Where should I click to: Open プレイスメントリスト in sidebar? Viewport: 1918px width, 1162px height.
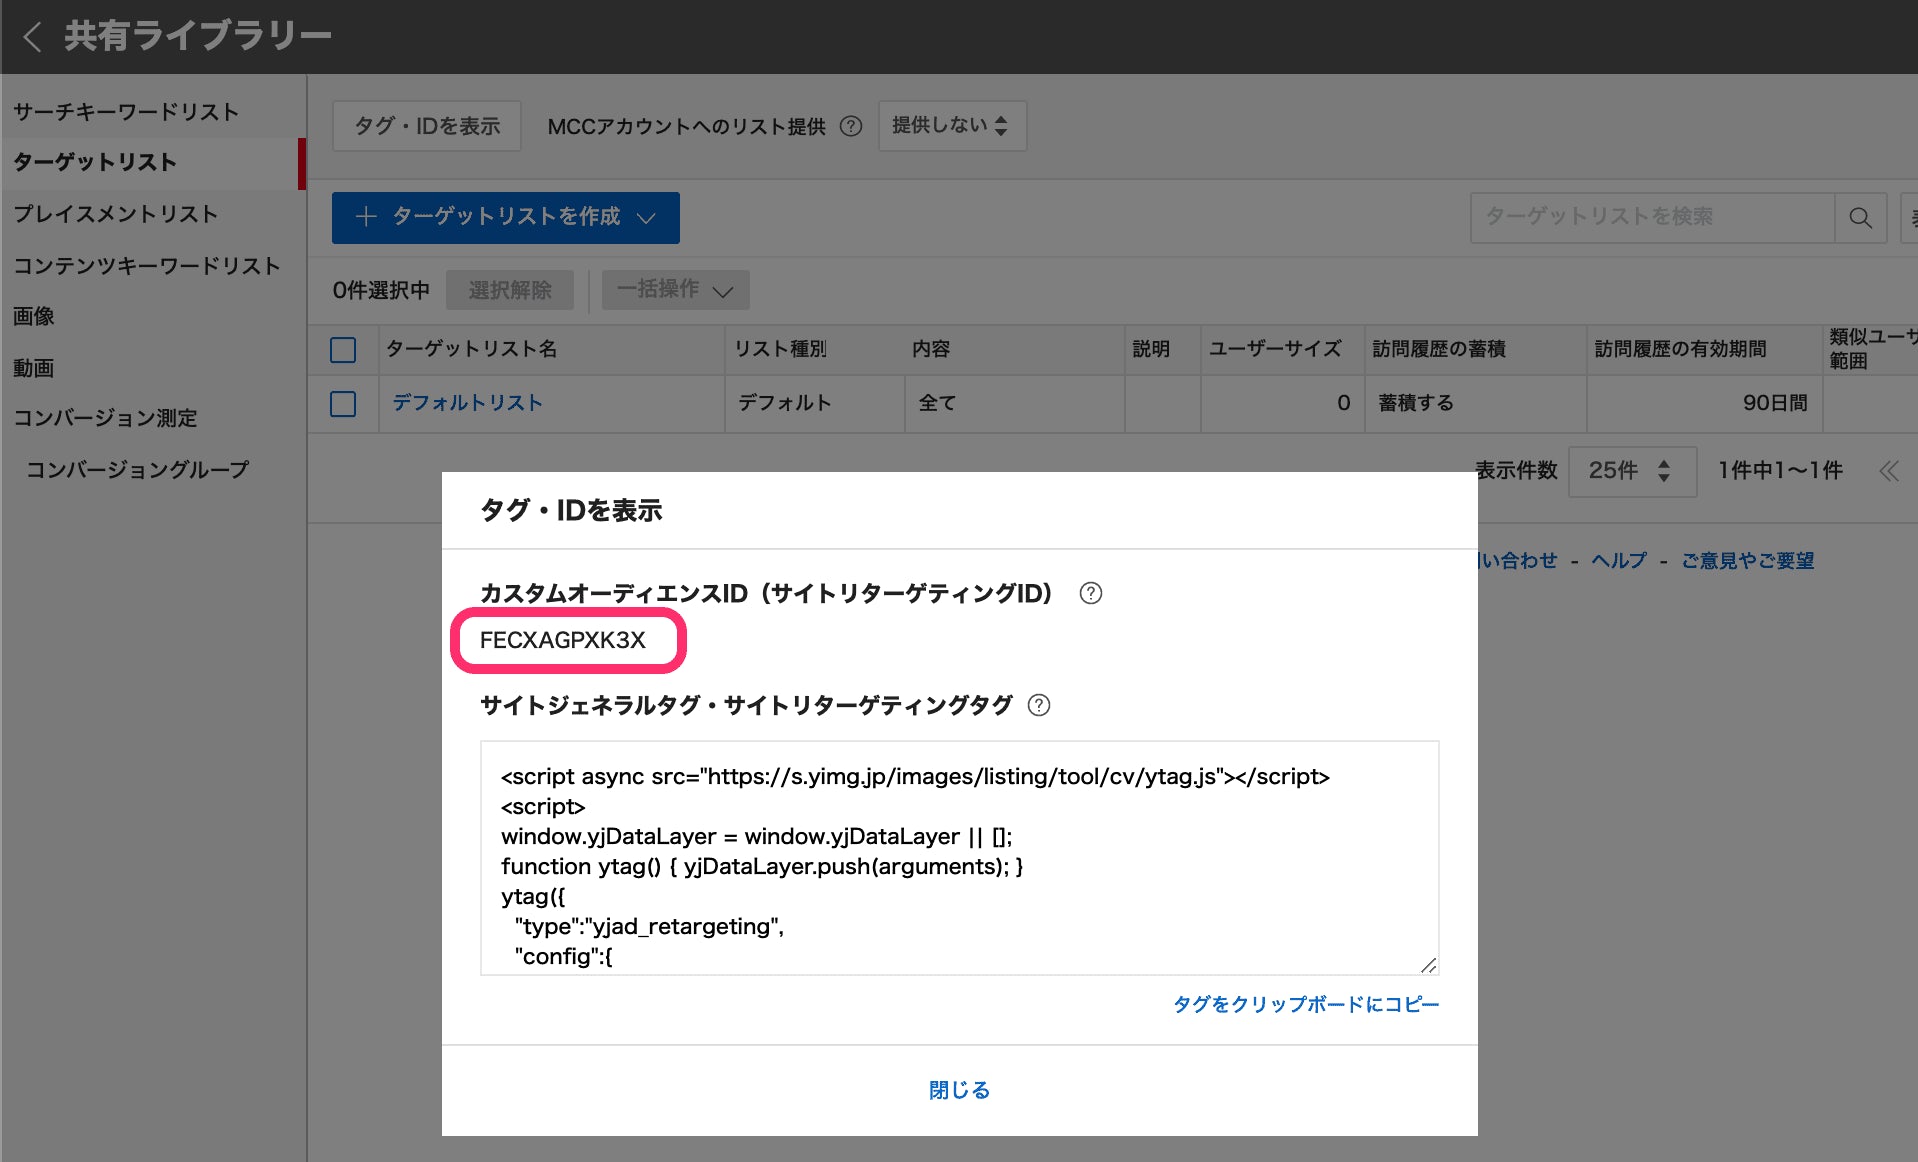(x=115, y=214)
